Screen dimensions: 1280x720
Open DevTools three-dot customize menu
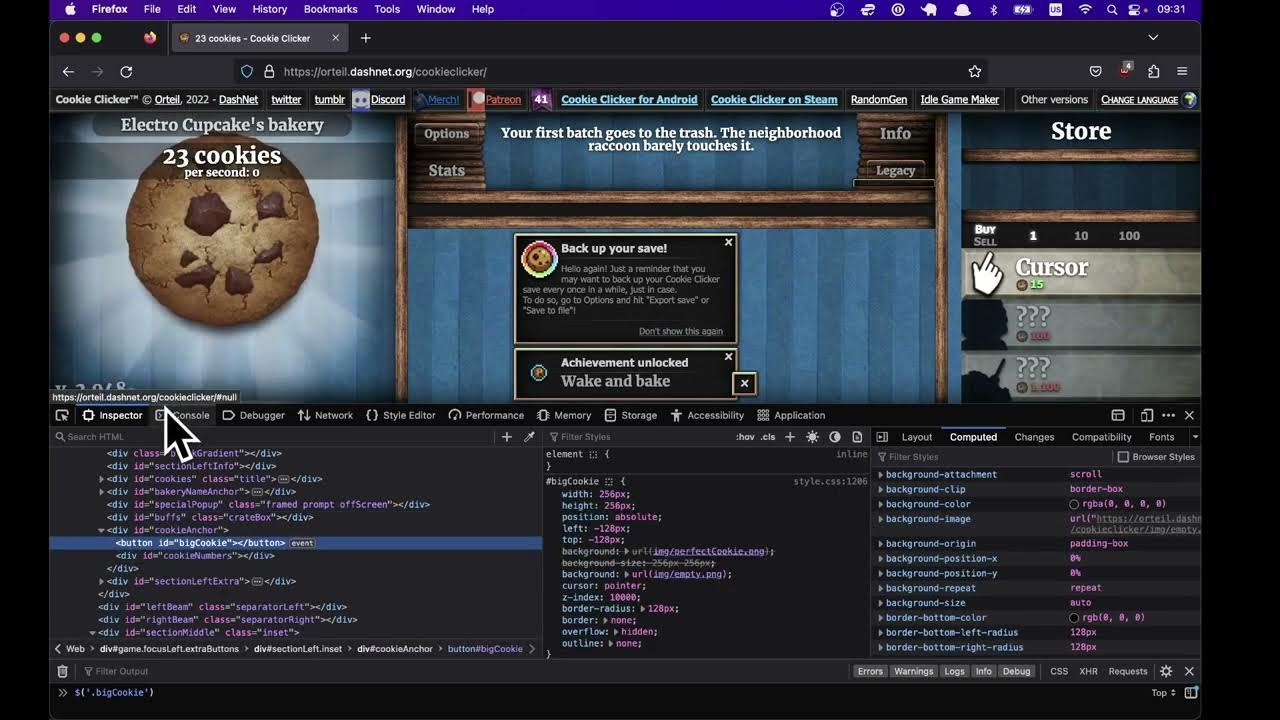[1168, 415]
